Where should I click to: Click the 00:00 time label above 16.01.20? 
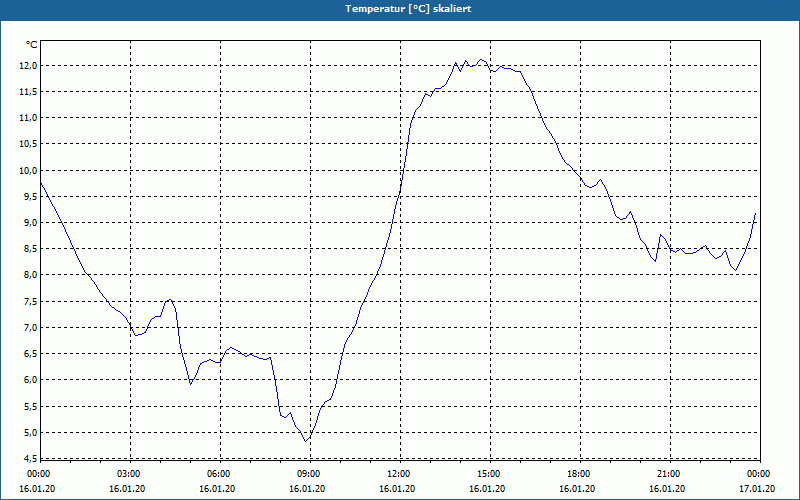(x=38, y=474)
